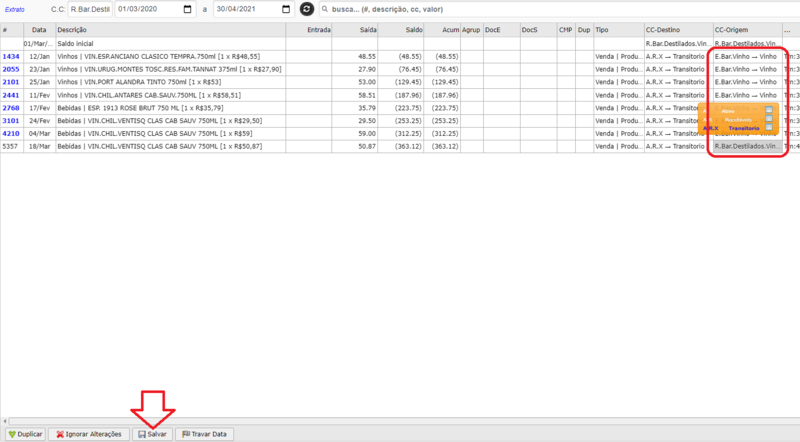Click the Saldo value (363.12)
This screenshot has width=800, height=442.
[x=408, y=146]
